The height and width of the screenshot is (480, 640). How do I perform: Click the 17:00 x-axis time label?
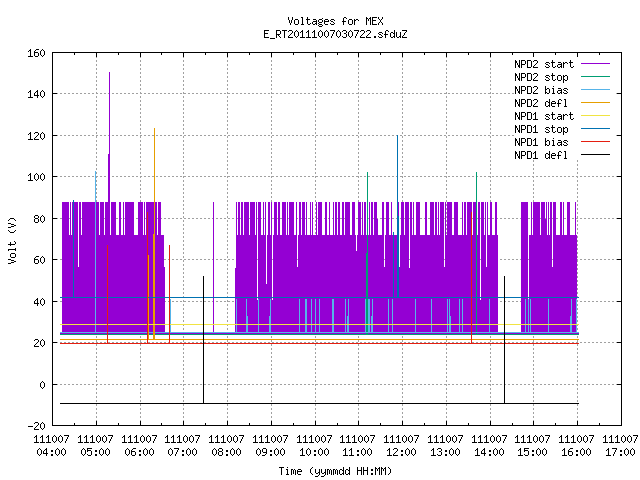(620, 453)
